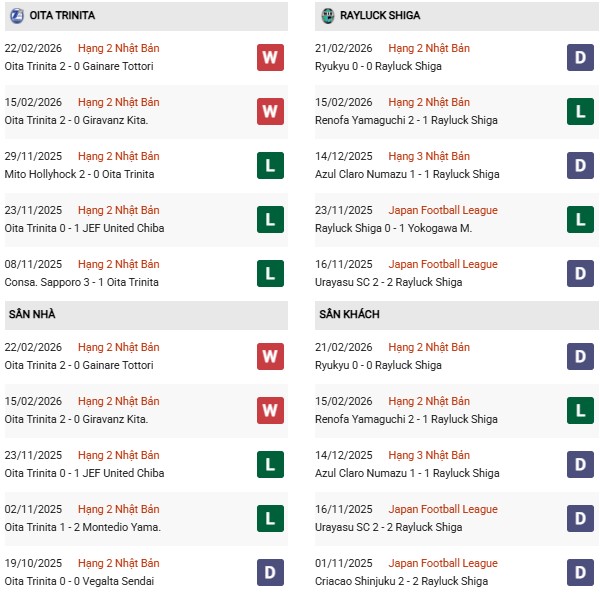This screenshot has width=600, height=594.
Task: Click the Oita Trinita 1 - 2 Montedio Yama. result
Action: 83,527
